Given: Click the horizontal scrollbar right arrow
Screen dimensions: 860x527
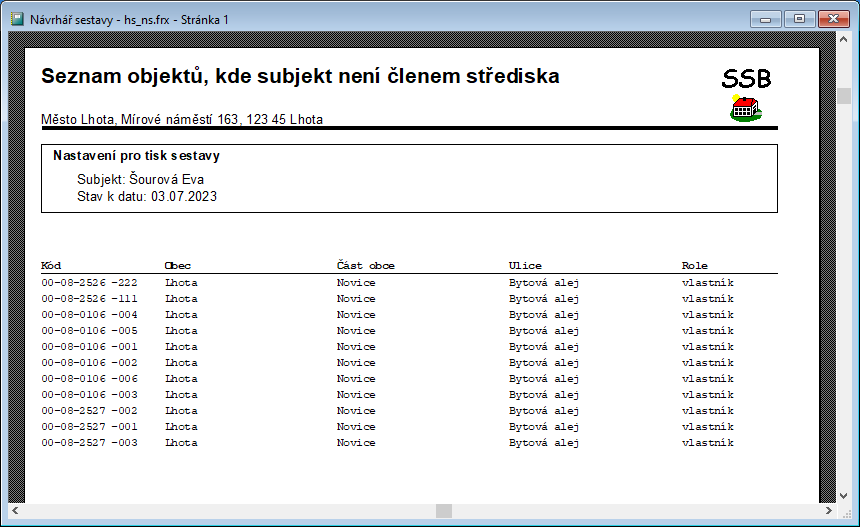Looking at the screenshot, I should (x=829, y=511).
